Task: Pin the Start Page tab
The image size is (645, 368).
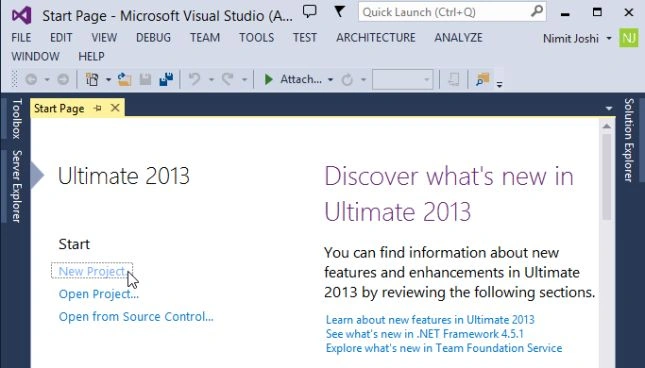Action: 97,109
